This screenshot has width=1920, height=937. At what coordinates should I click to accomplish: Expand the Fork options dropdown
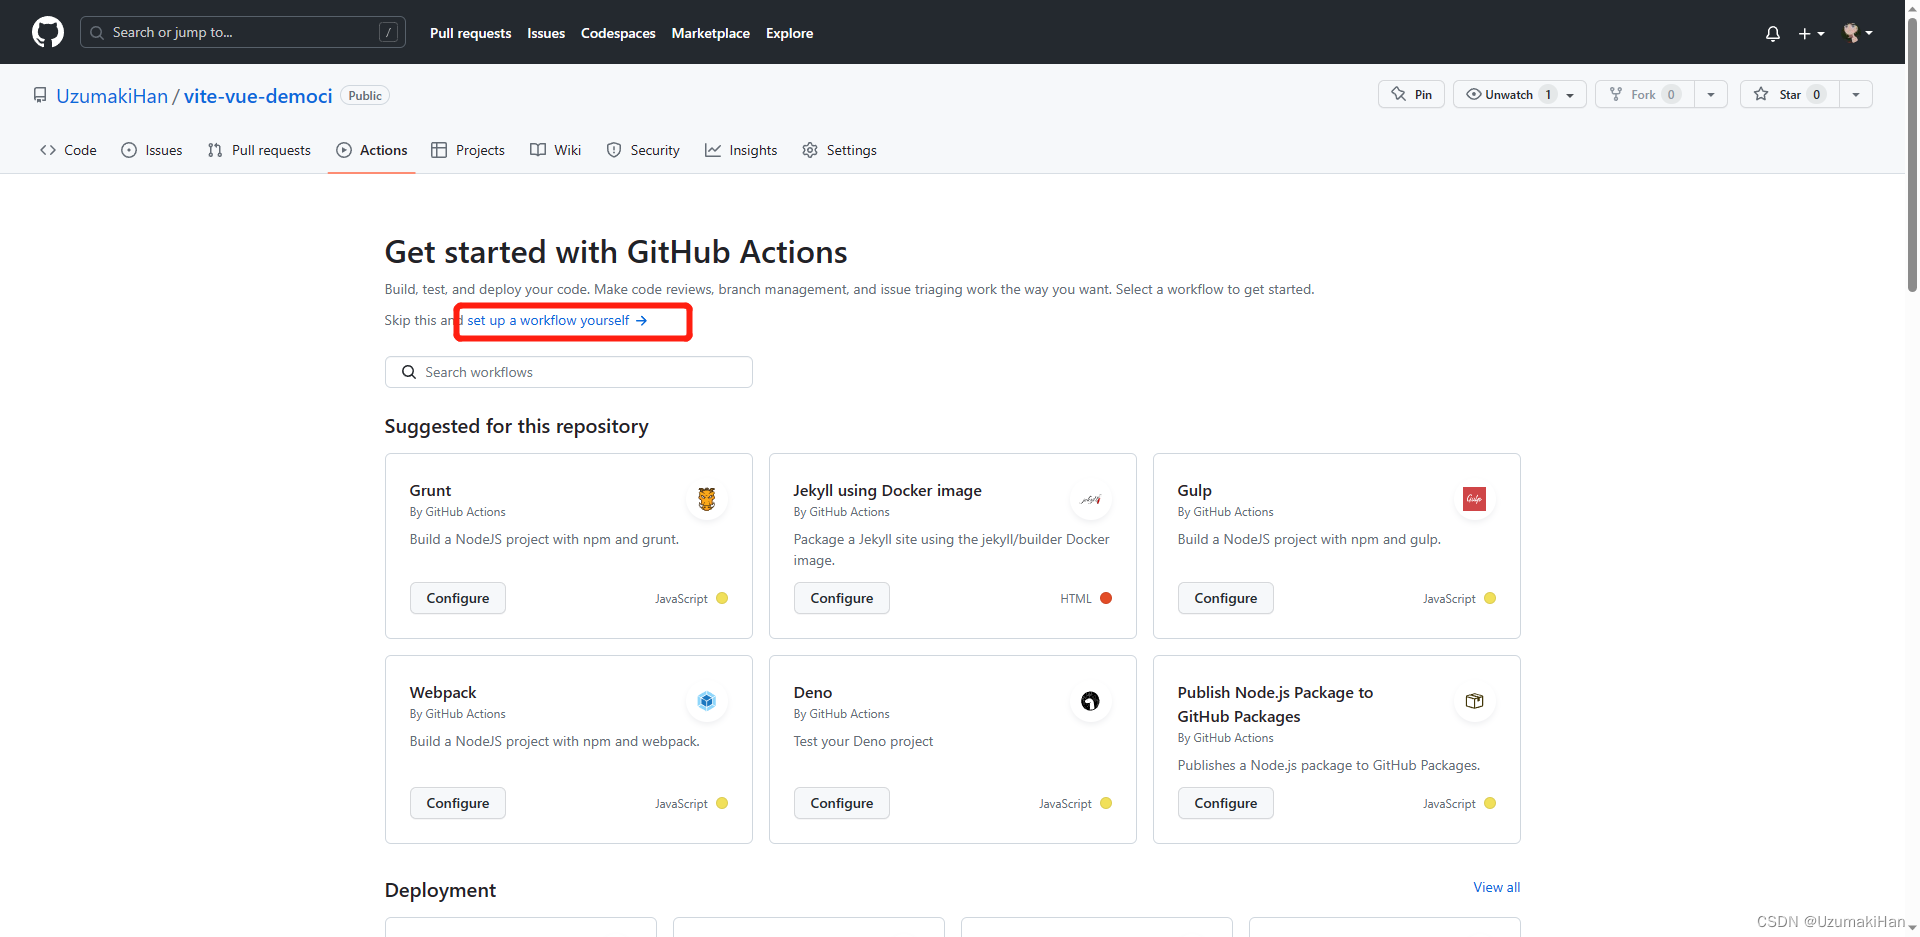(1710, 94)
